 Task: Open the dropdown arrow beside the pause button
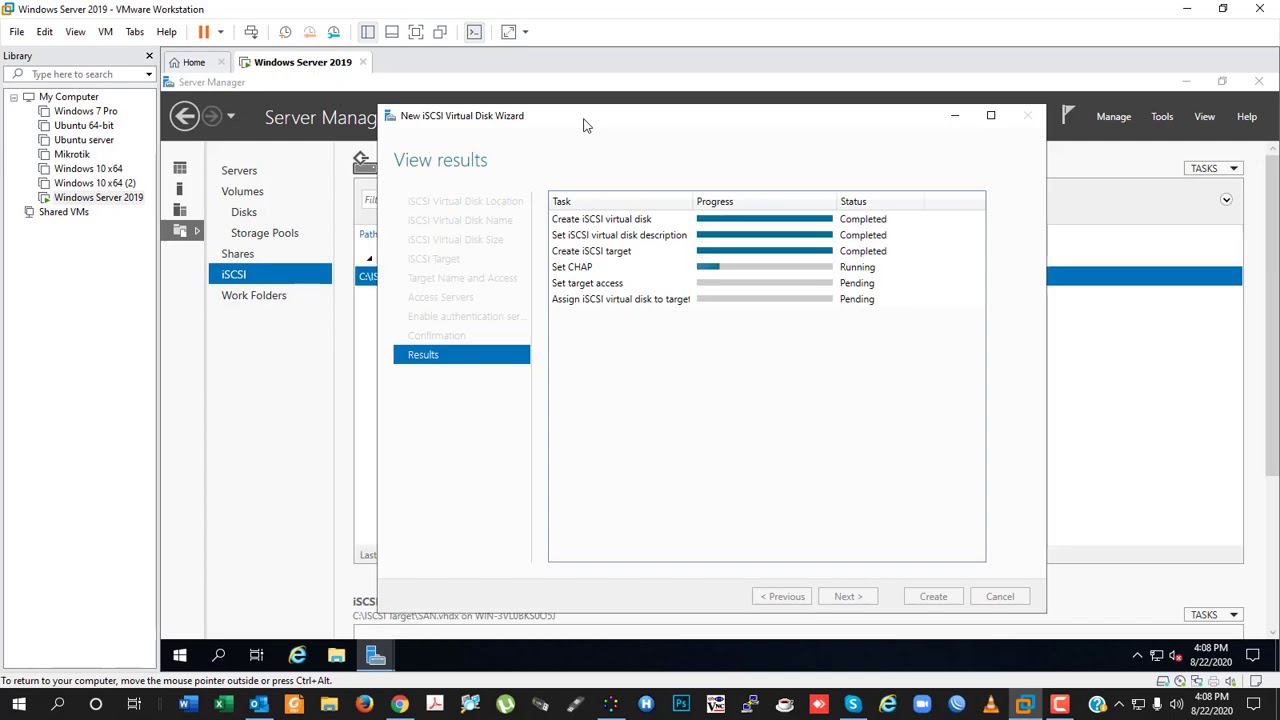[221, 32]
